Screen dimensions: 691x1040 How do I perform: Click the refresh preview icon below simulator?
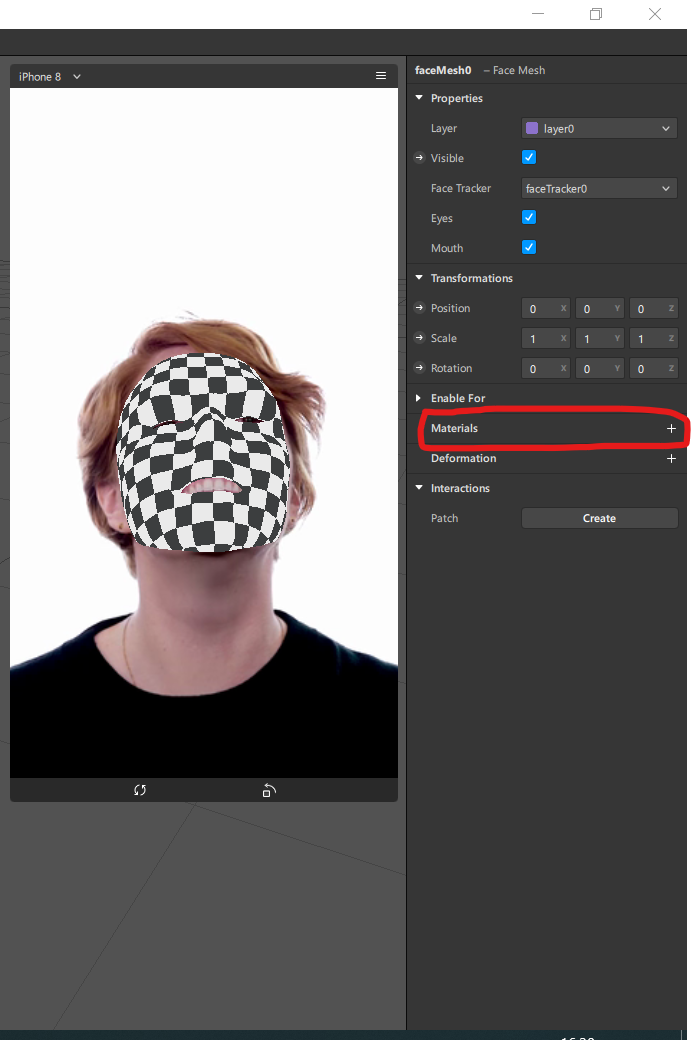click(140, 790)
